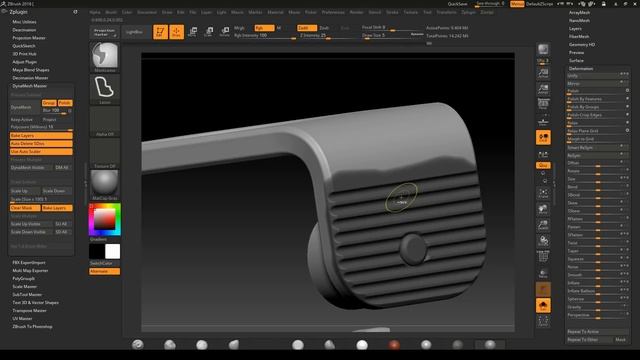Expand the Geometry HD section

click(x=582, y=44)
